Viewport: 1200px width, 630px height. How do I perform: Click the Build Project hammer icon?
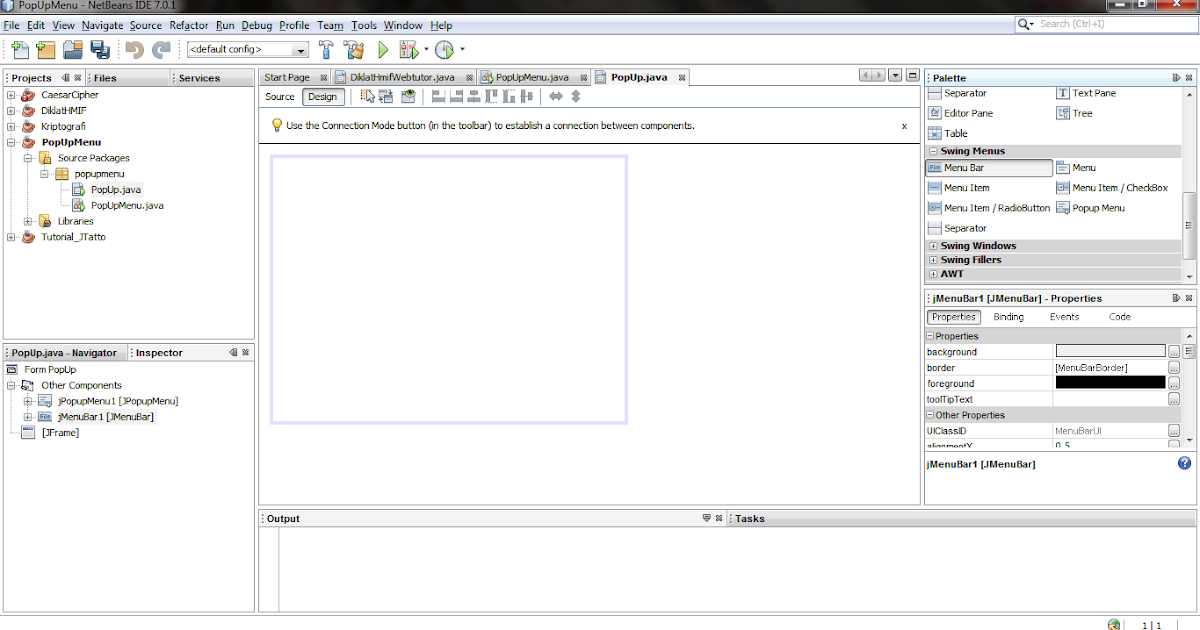[x=325, y=47]
